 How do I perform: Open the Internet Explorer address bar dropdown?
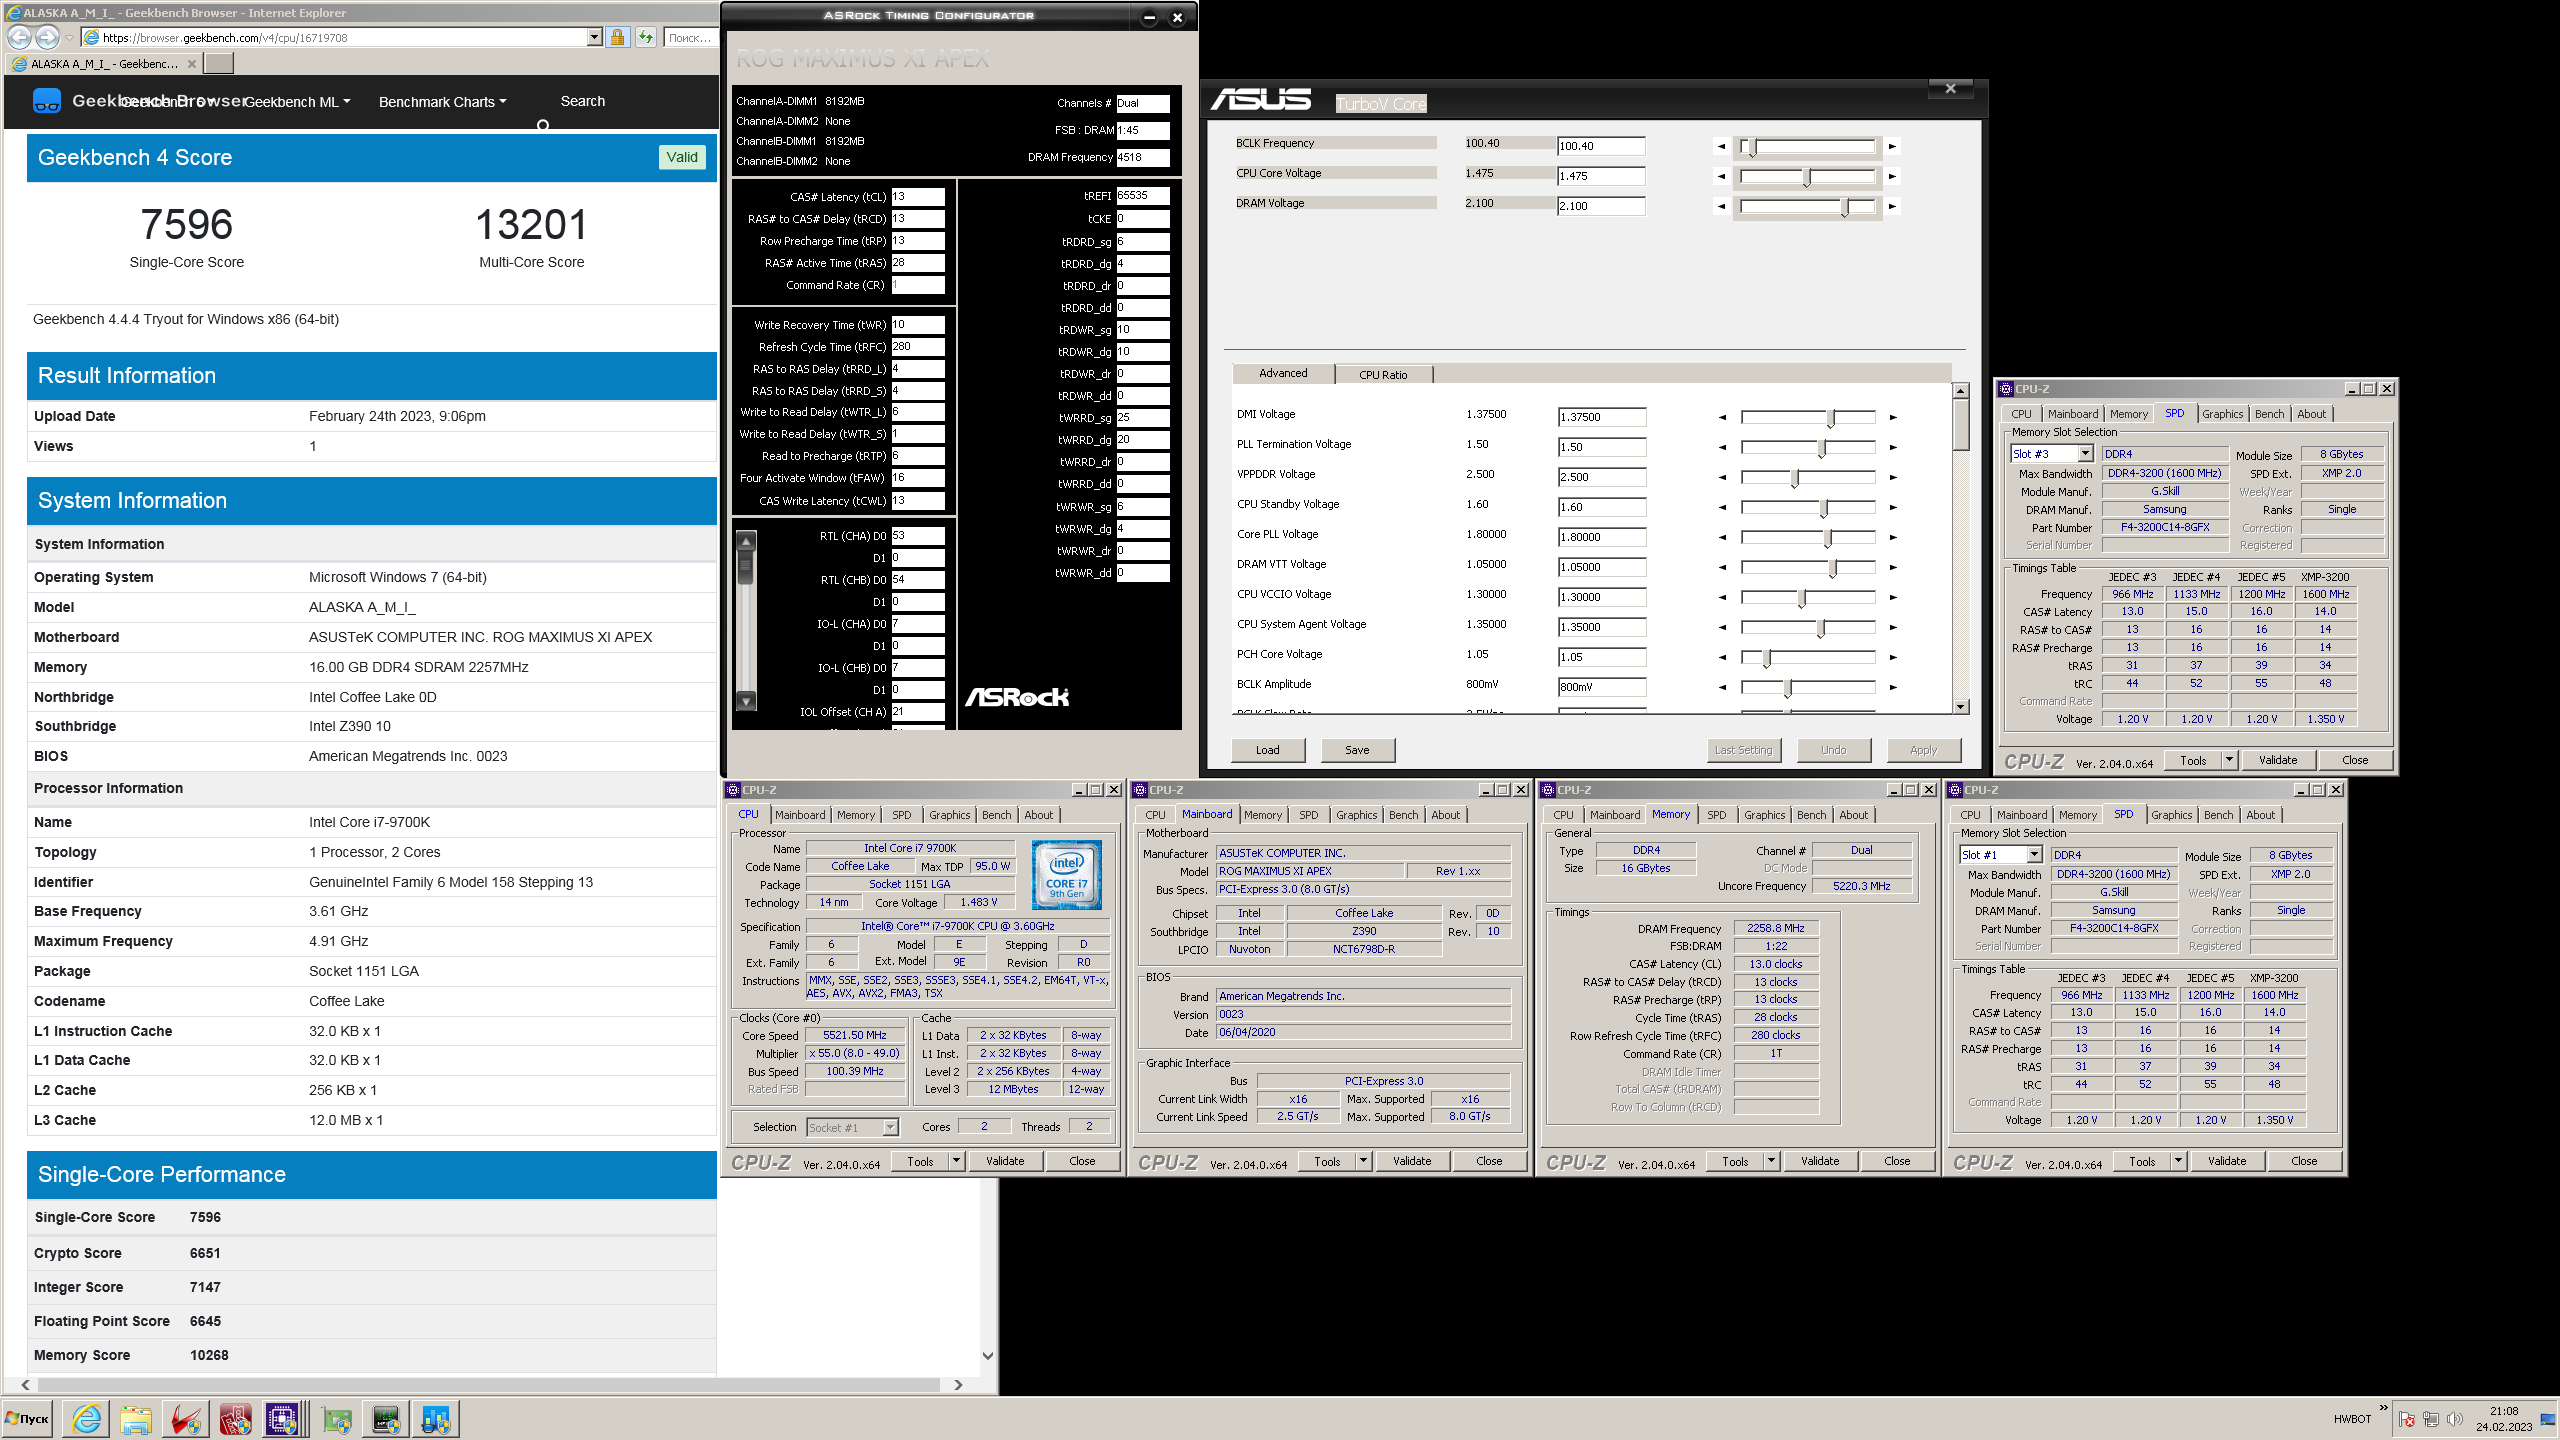pos(594,37)
